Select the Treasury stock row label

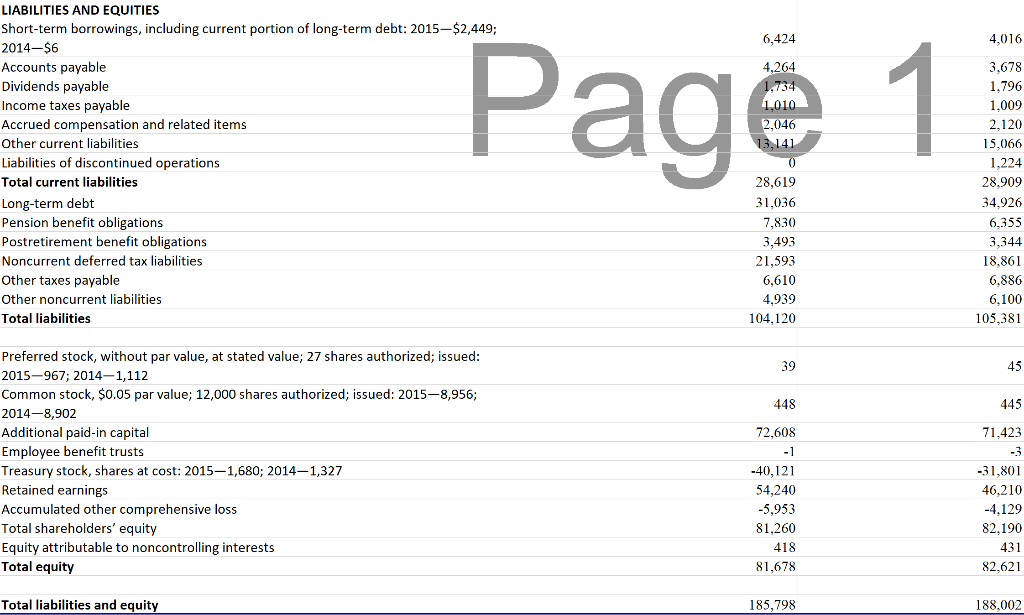(x=110, y=470)
